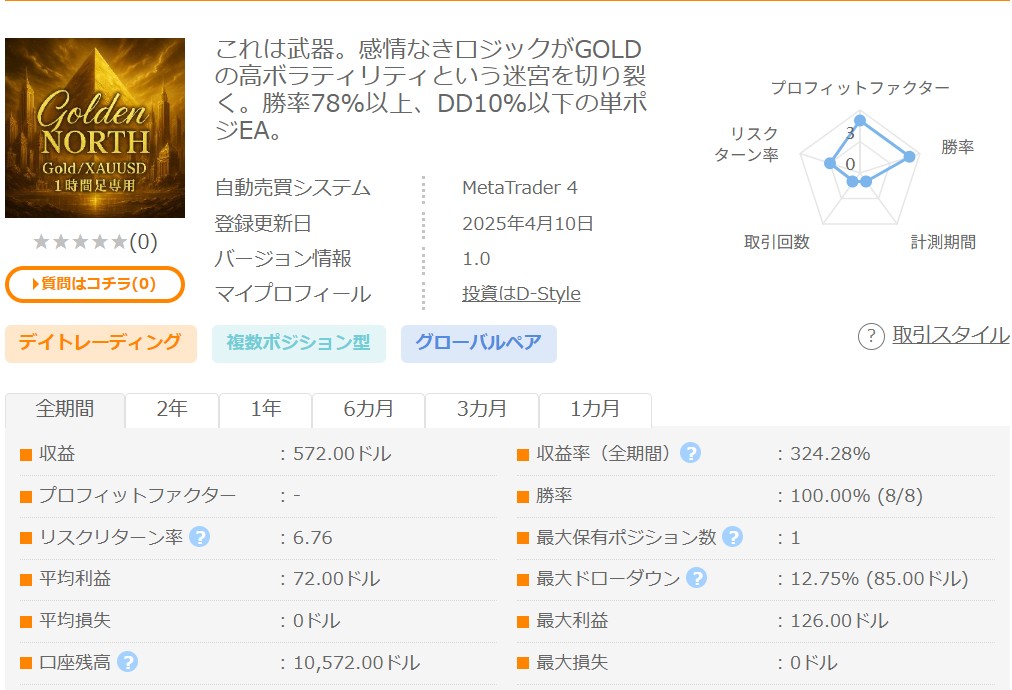Click help icon next to 口座残高

(127, 662)
